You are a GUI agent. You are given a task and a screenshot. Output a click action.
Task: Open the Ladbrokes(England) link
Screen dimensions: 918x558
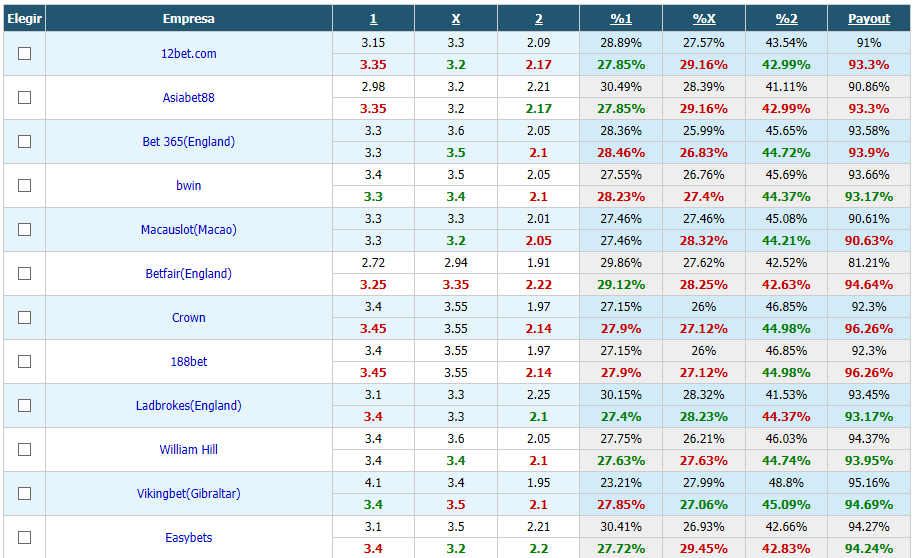(x=189, y=405)
